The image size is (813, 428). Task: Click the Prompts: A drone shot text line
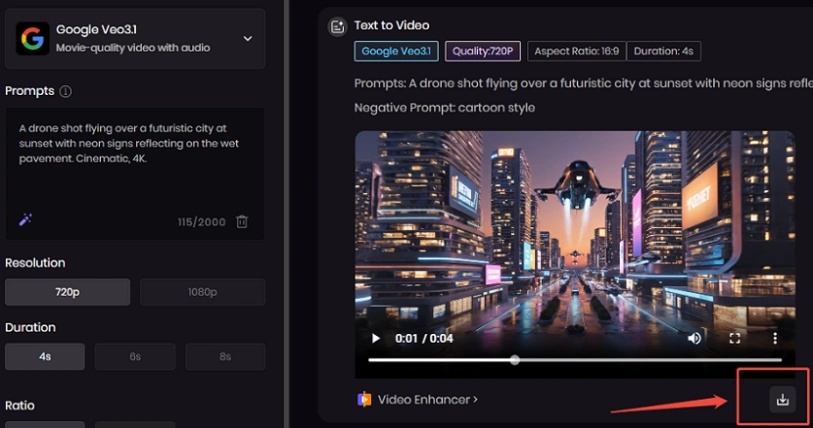click(583, 84)
